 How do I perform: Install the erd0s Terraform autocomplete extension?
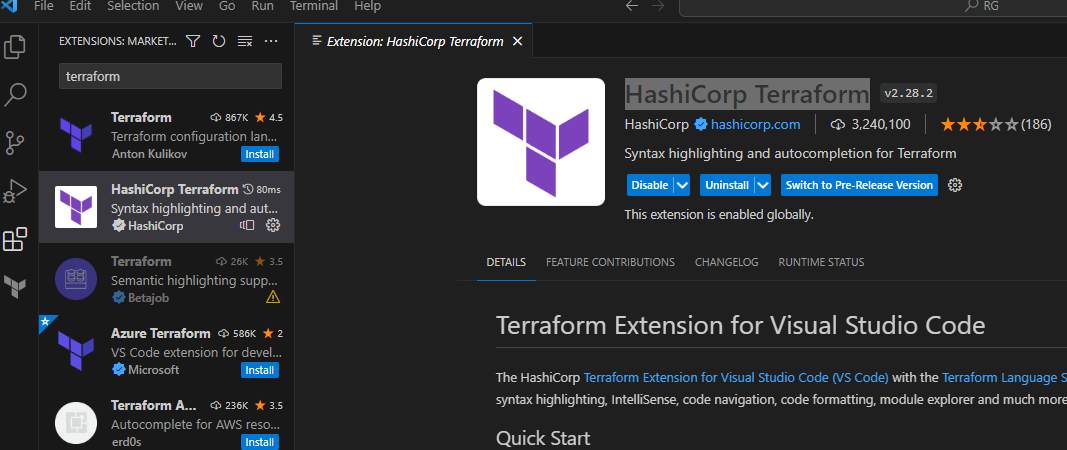click(x=260, y=443)
